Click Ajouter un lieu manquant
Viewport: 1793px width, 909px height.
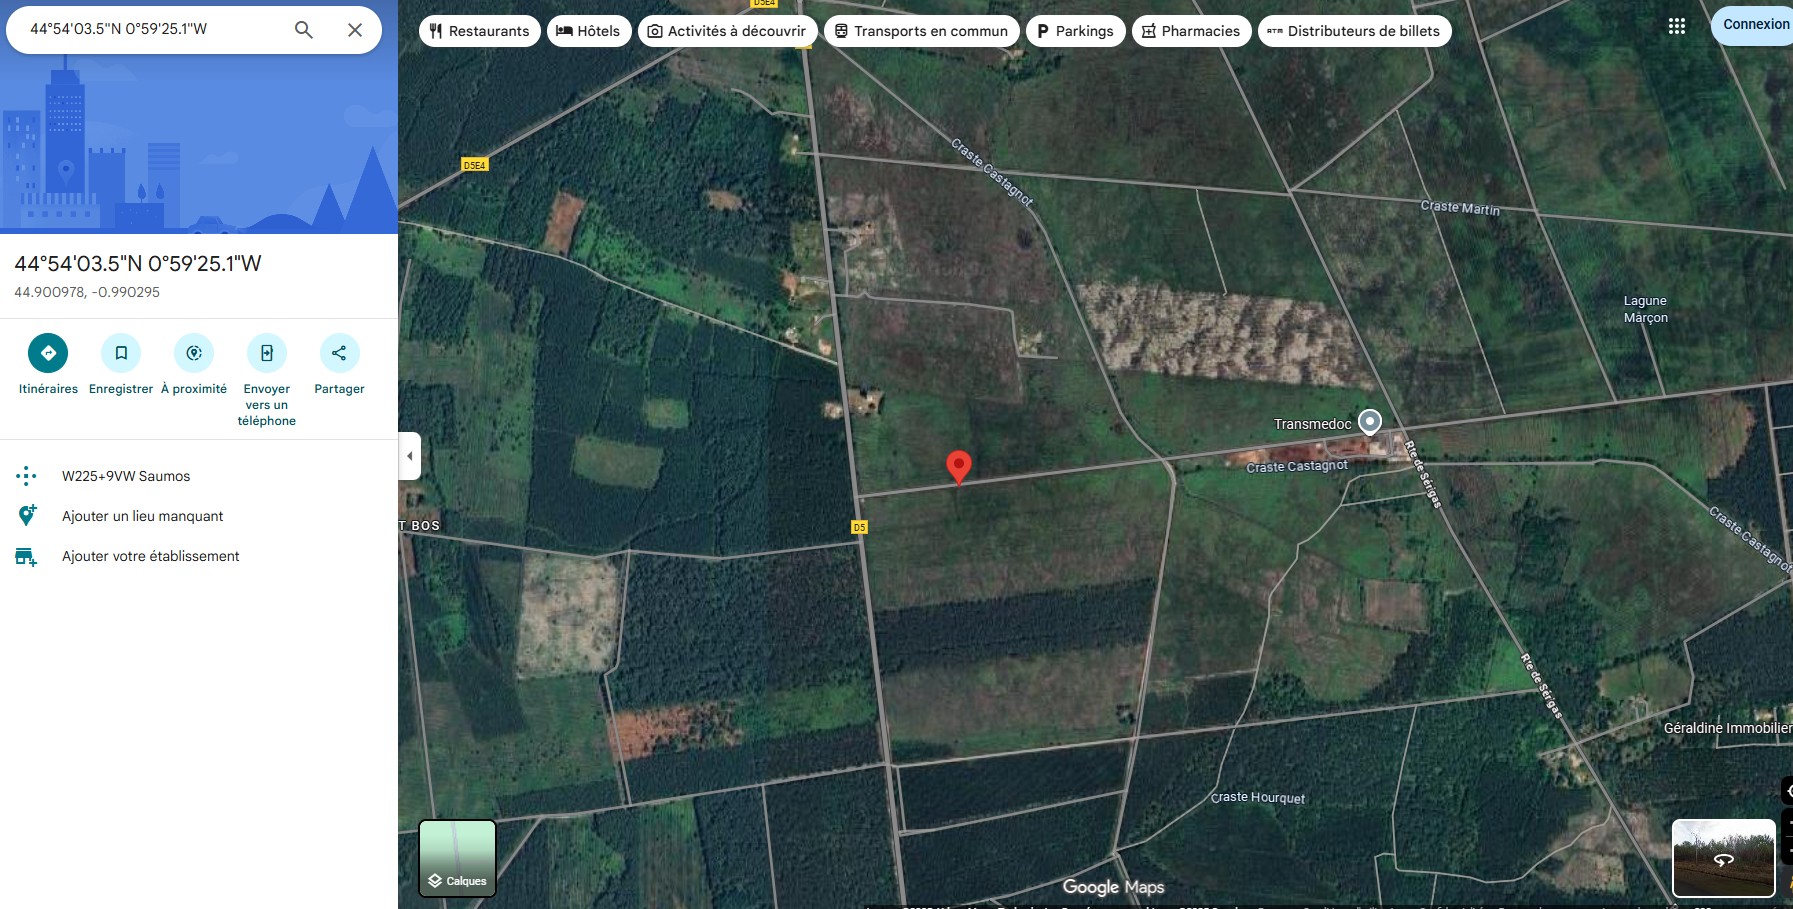click(x=142, y=516)
